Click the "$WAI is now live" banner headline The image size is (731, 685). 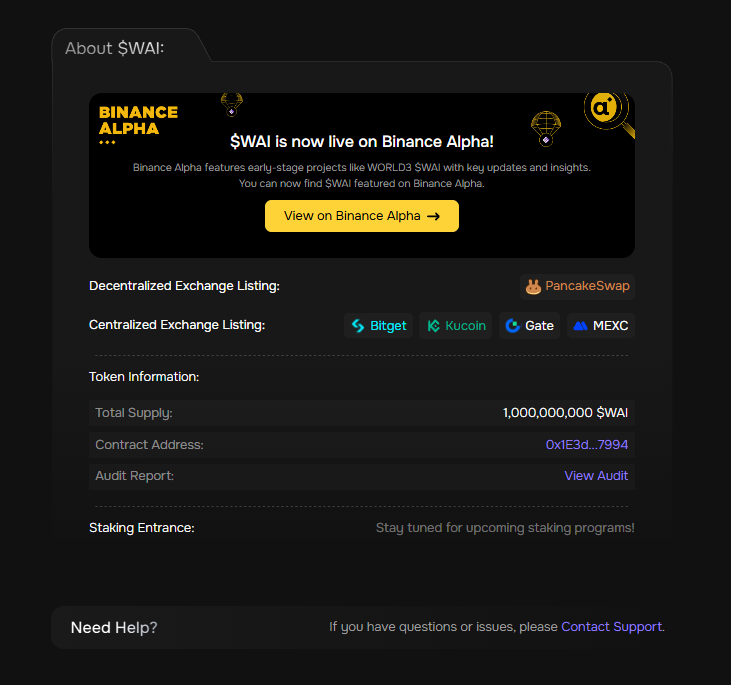362,142
